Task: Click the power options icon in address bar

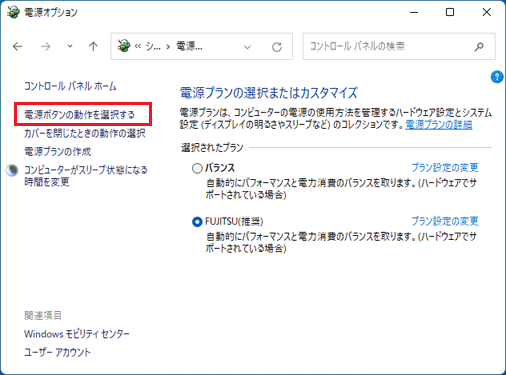Action: pyautogui.click(x=124, y=46)
